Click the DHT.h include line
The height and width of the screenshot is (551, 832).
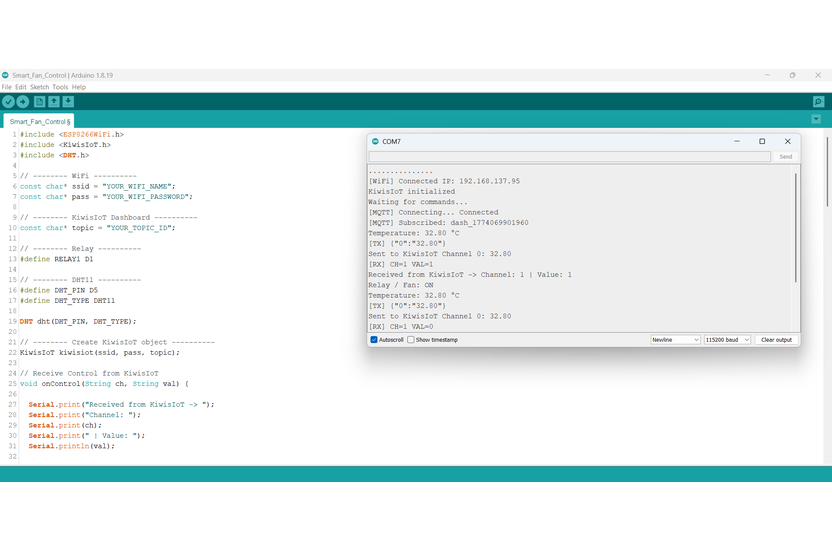54,155
